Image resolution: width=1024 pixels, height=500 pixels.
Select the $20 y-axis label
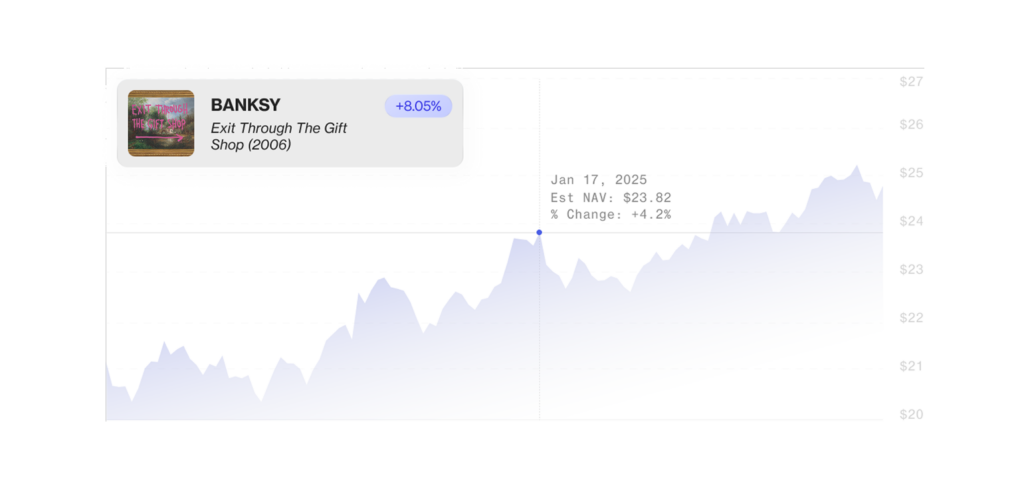click(x=910, y=414)
